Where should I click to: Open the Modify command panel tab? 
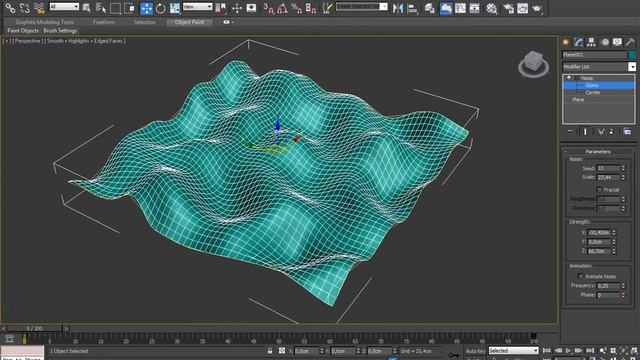(x=578, y=42)
